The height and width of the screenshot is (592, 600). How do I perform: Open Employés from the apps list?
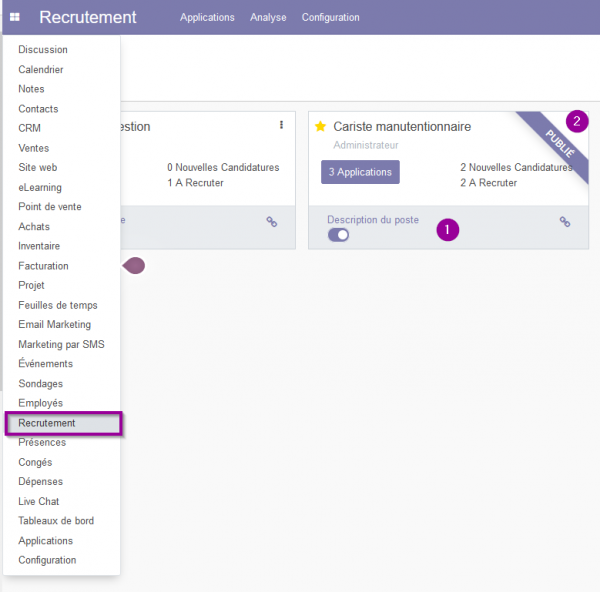[x=40, y=403]
